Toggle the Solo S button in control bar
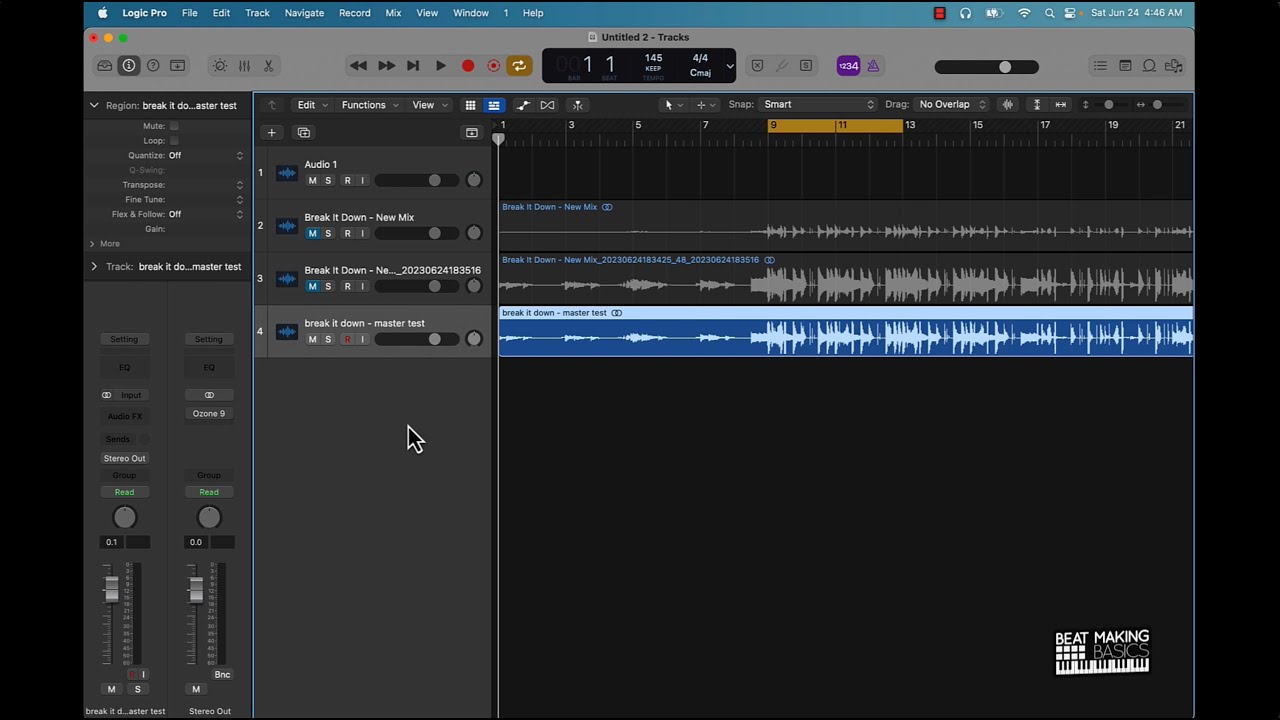The height and width of the screenshot is (720, 1280). point(806,66)
